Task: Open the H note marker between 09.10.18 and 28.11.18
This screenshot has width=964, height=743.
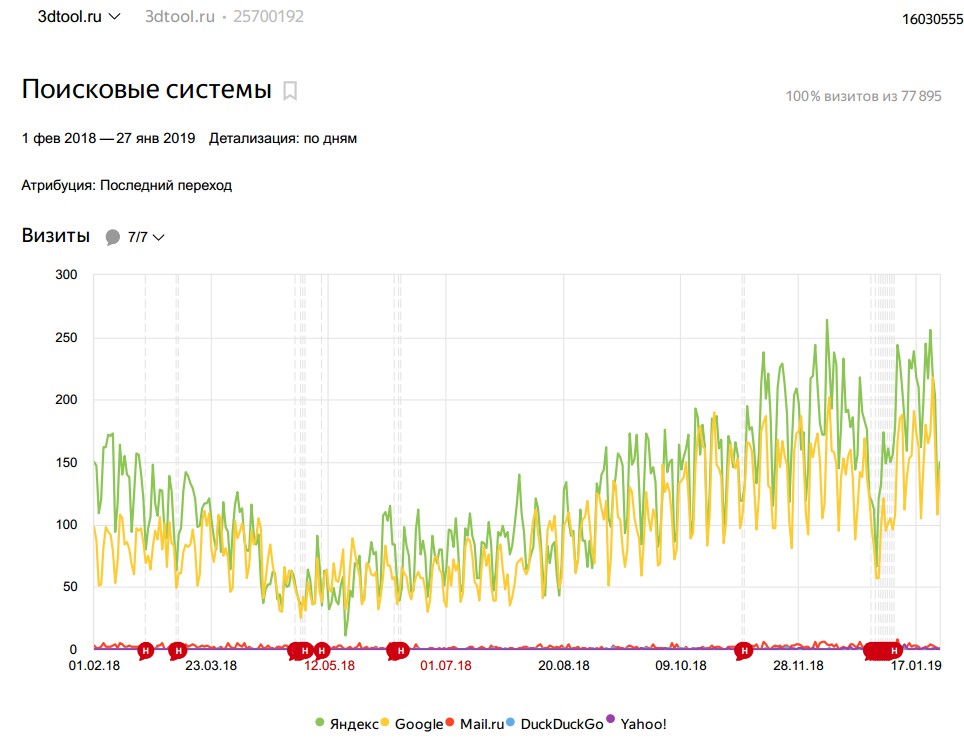Action: (744, 650)
